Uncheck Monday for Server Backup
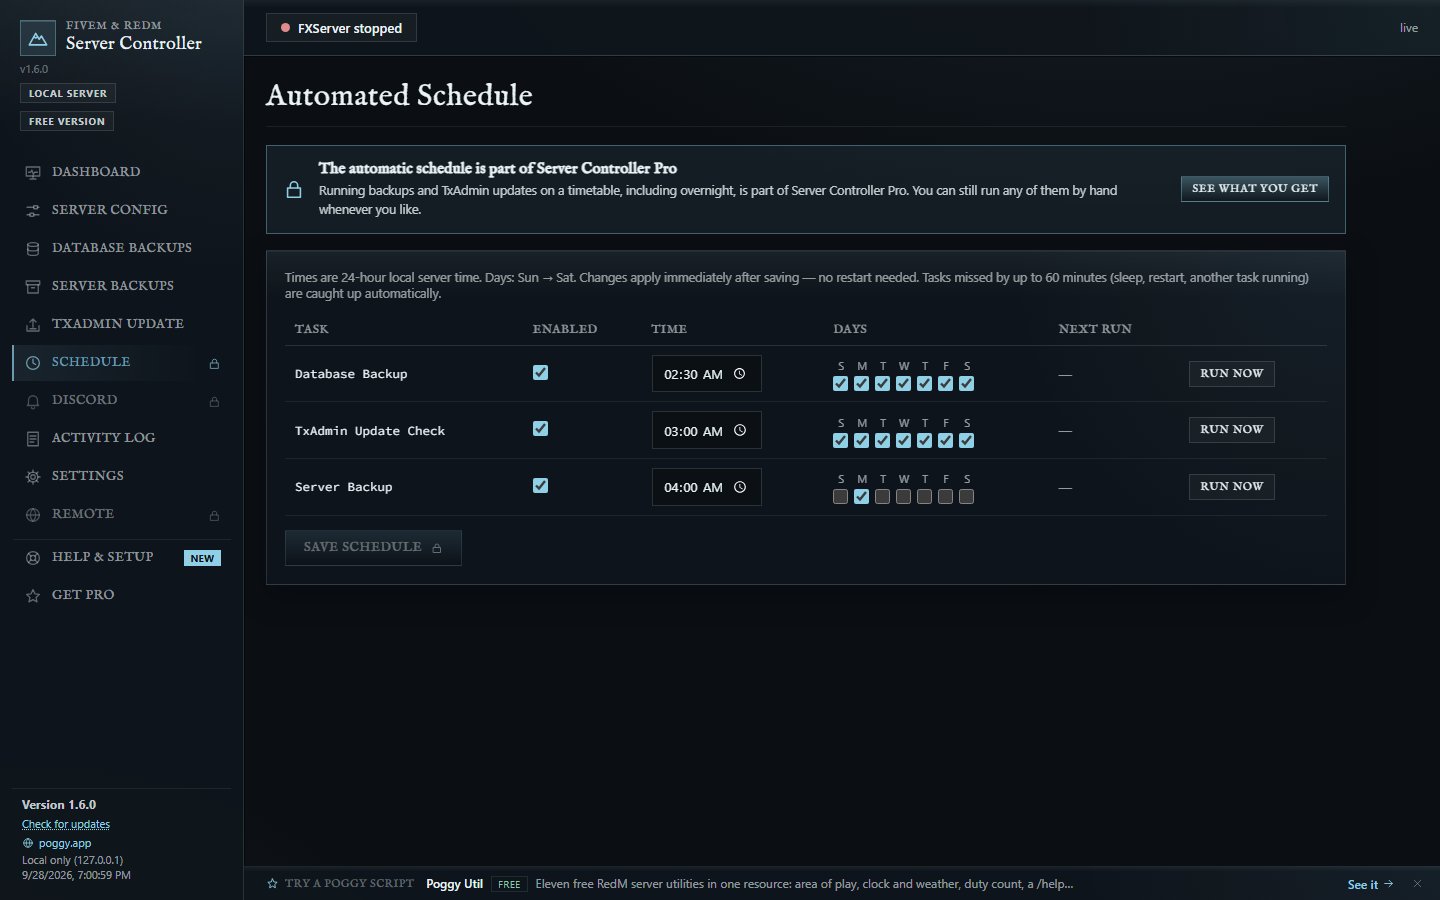This screenshot has height=900, width=1440. point(861,496)
